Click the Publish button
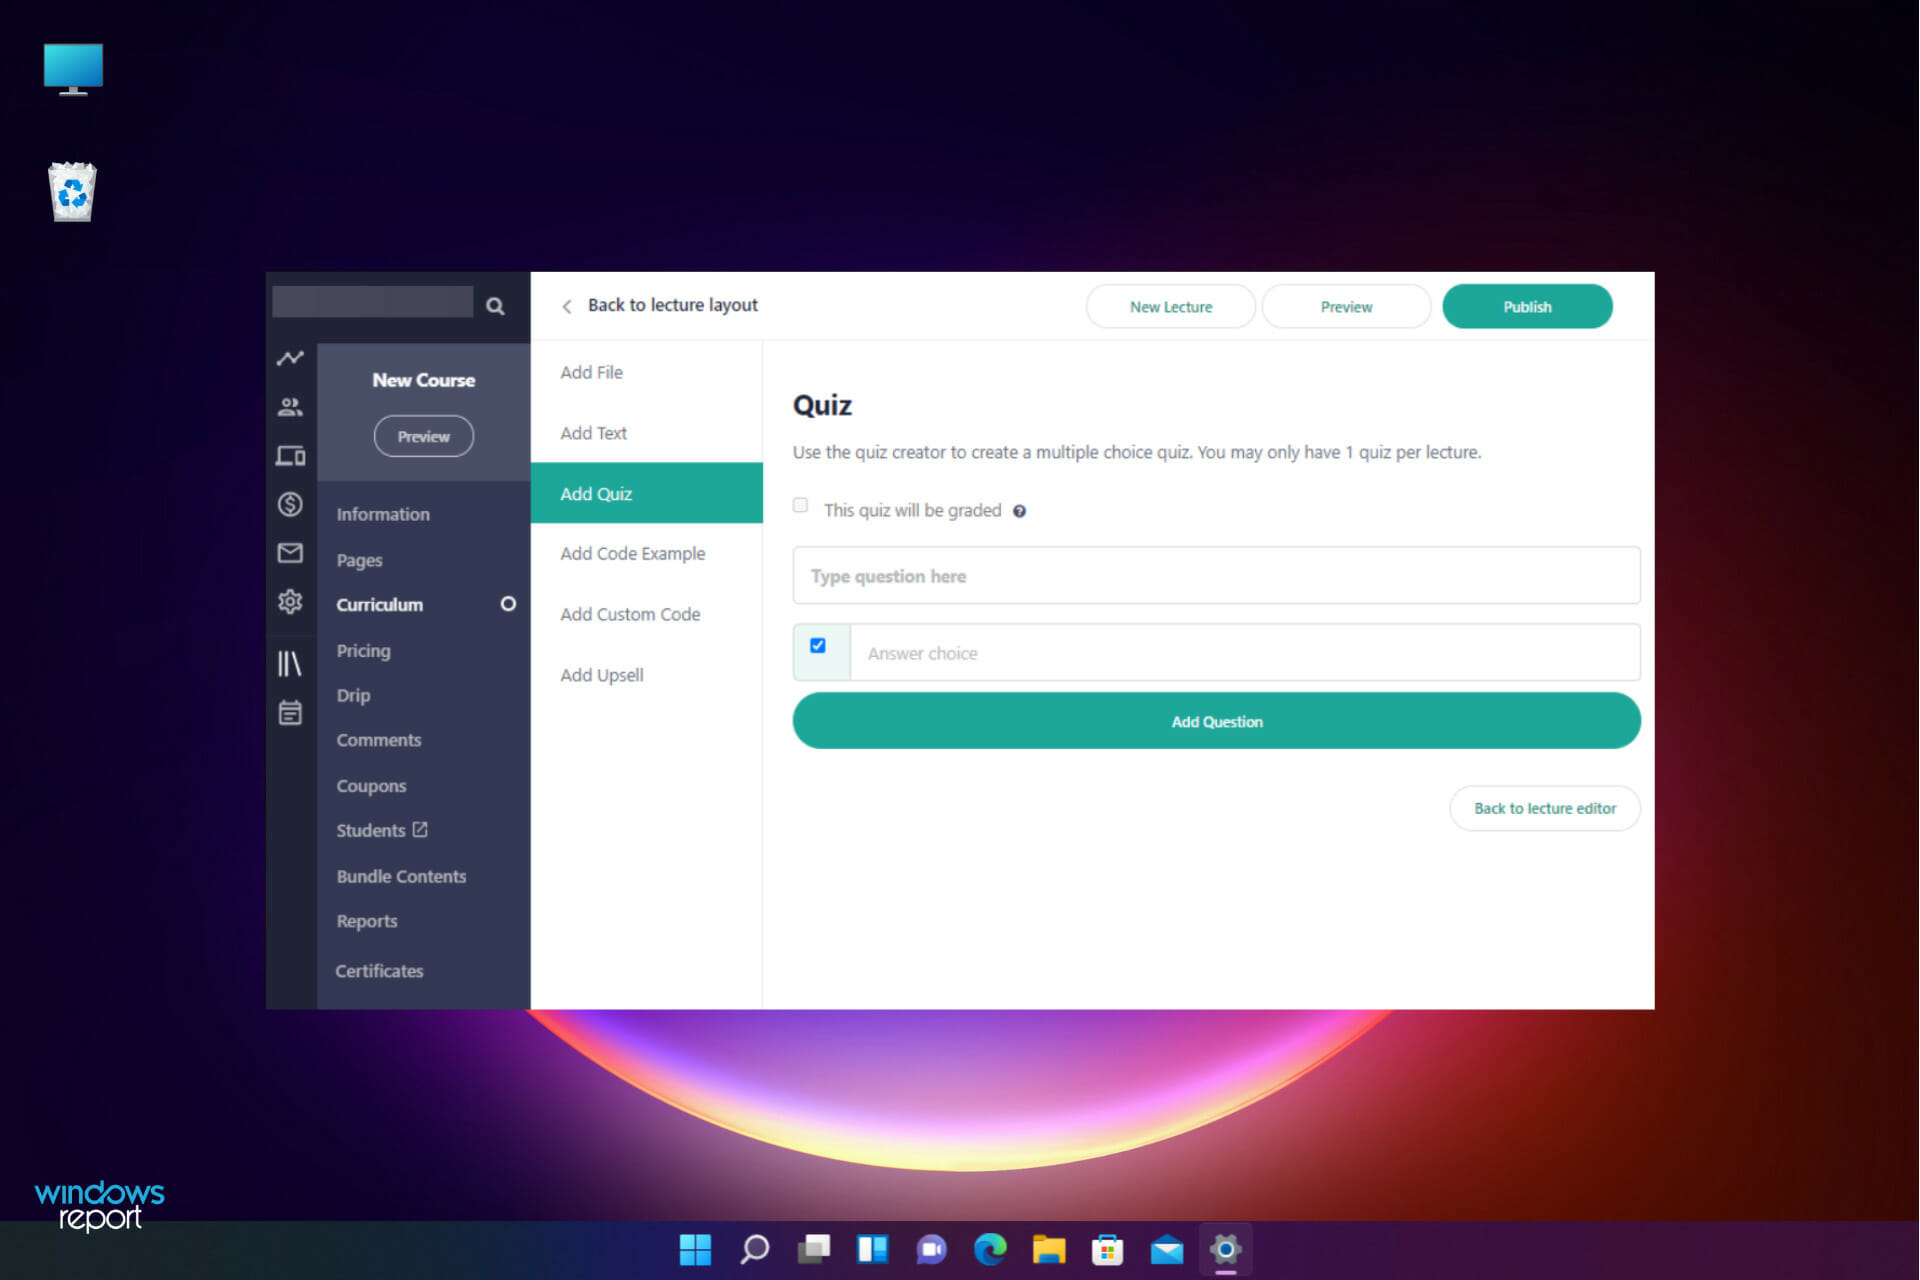 click(1526, 307)
